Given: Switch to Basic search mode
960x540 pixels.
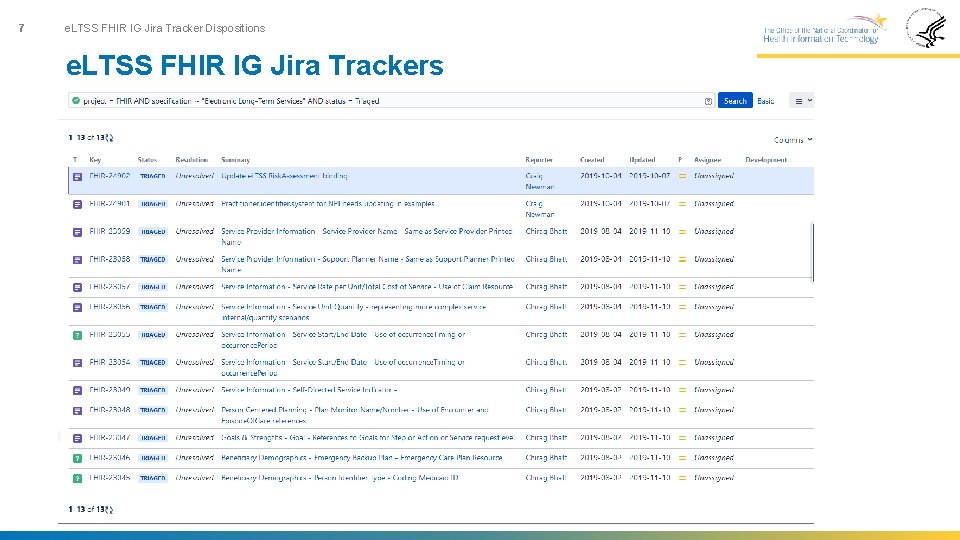Looking at the screenshot, I should pyautogui.click(x=765, y=101).
